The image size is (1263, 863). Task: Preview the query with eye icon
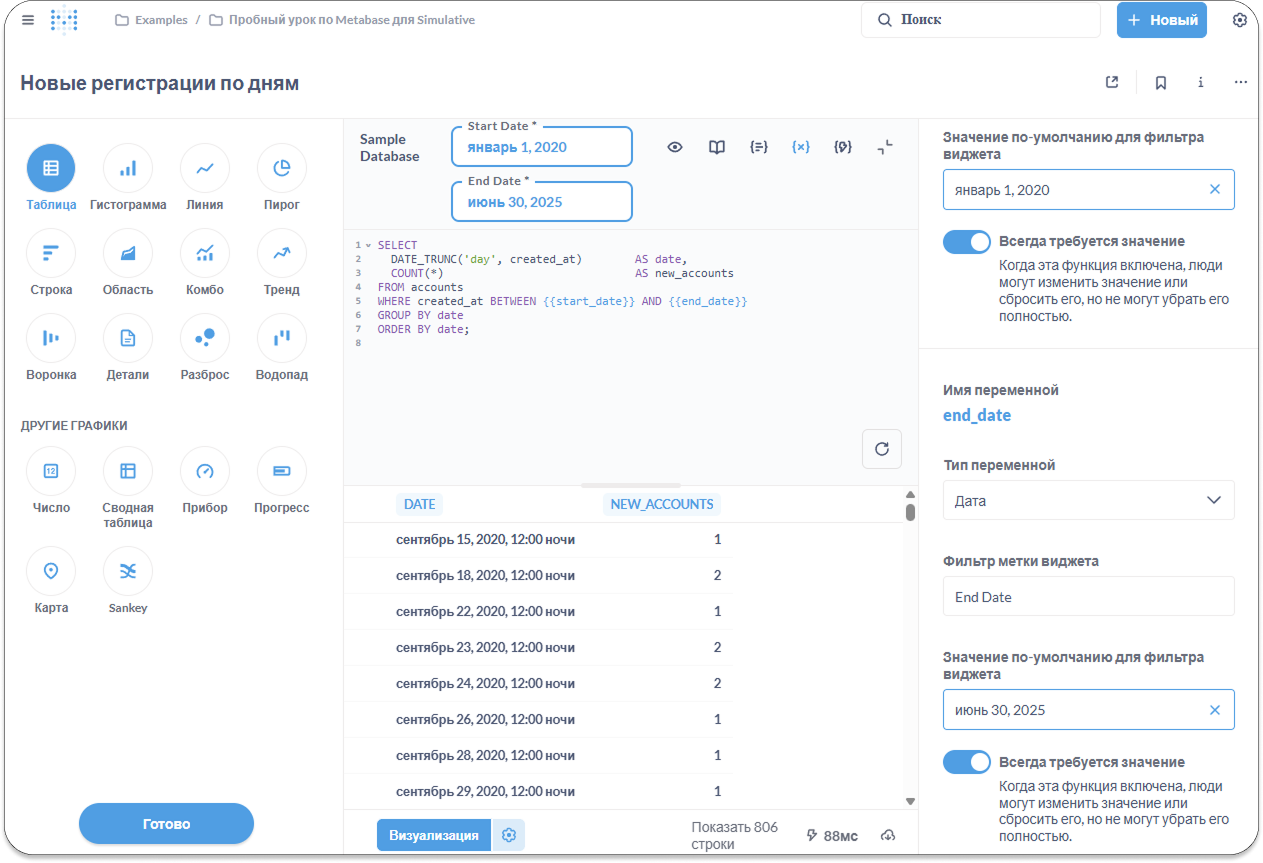(x=675, y=147)
